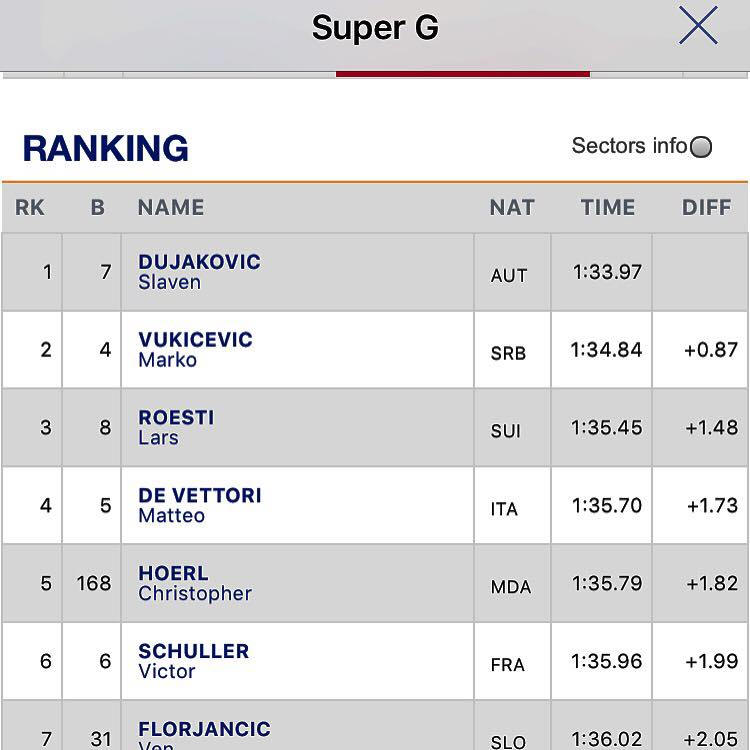
Task: Click the NAT column header
Action: click(512, 208)
